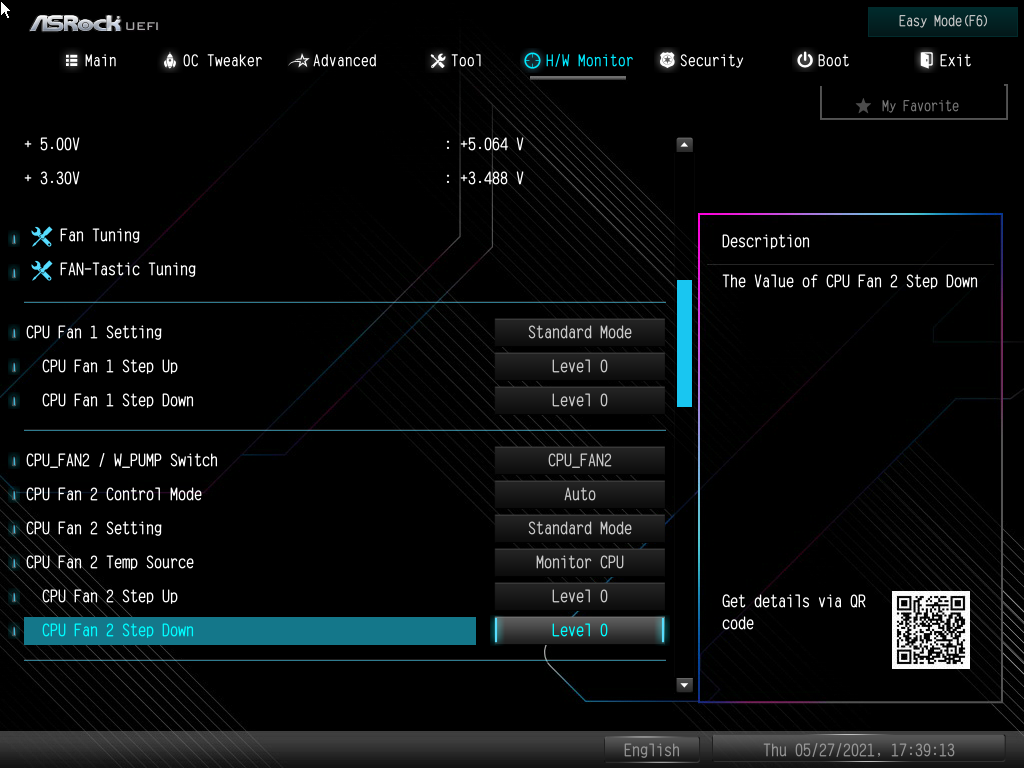This screenshot has height=768, width=1024.
Task: Click the QR code in the Description panel
Action: (x=930, y=630)
